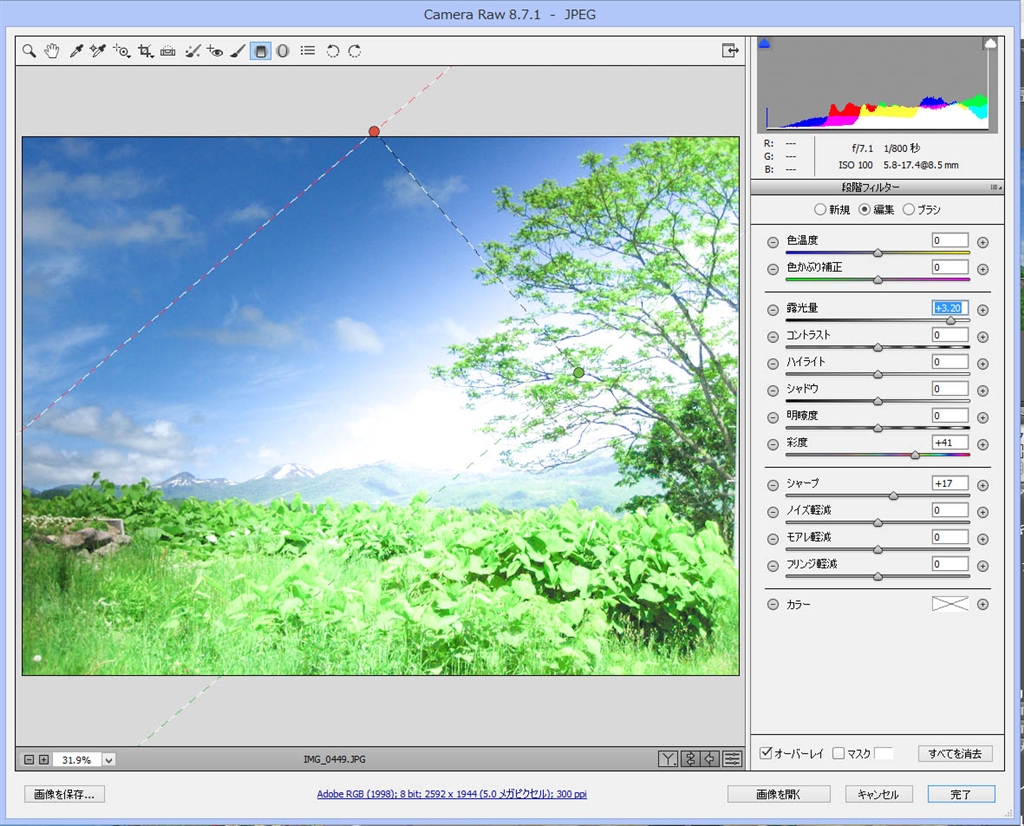Rotate image 90 degrees clockwise
The height and width of the screenshot is (826, 1024).
355,51
